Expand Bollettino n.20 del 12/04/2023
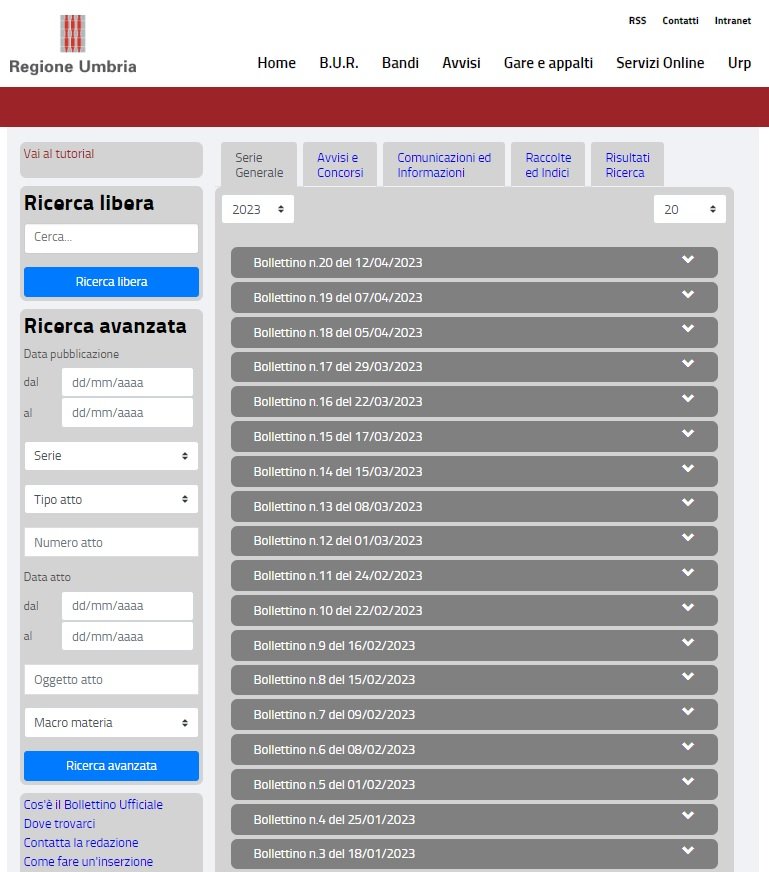 (x=474, y=262)
